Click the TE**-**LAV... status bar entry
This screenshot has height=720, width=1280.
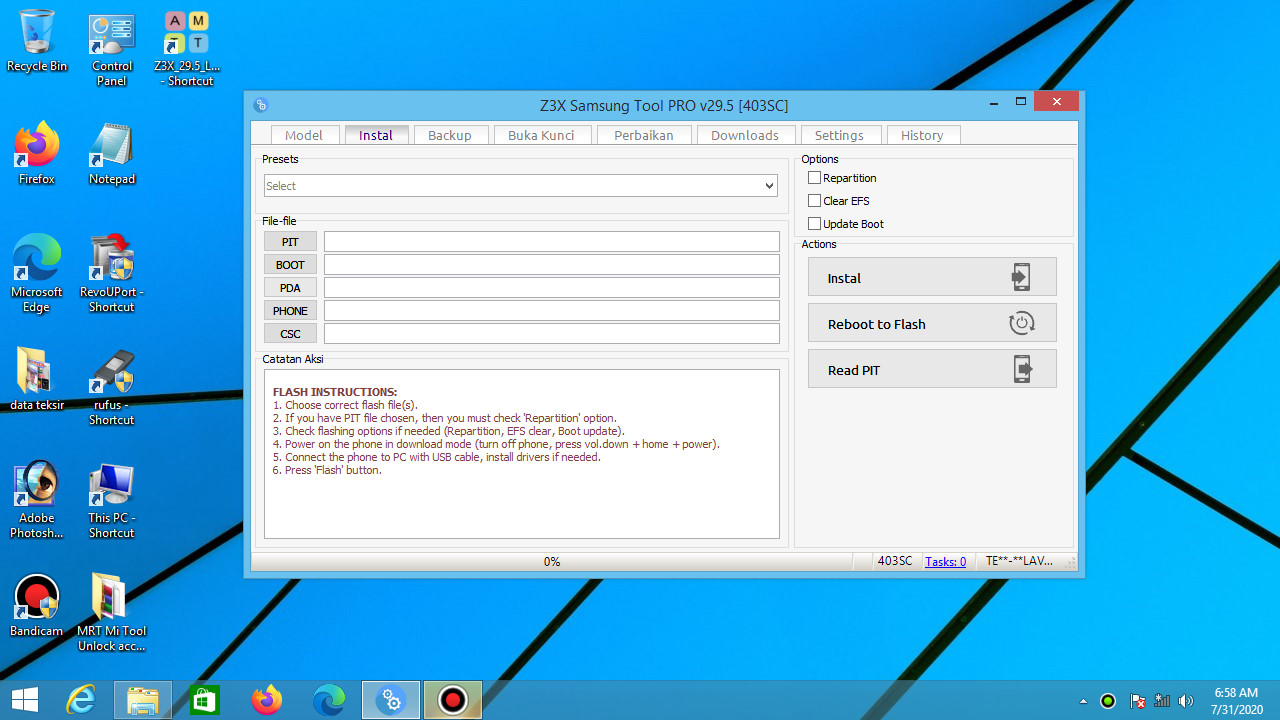(x=1019, y=561)
